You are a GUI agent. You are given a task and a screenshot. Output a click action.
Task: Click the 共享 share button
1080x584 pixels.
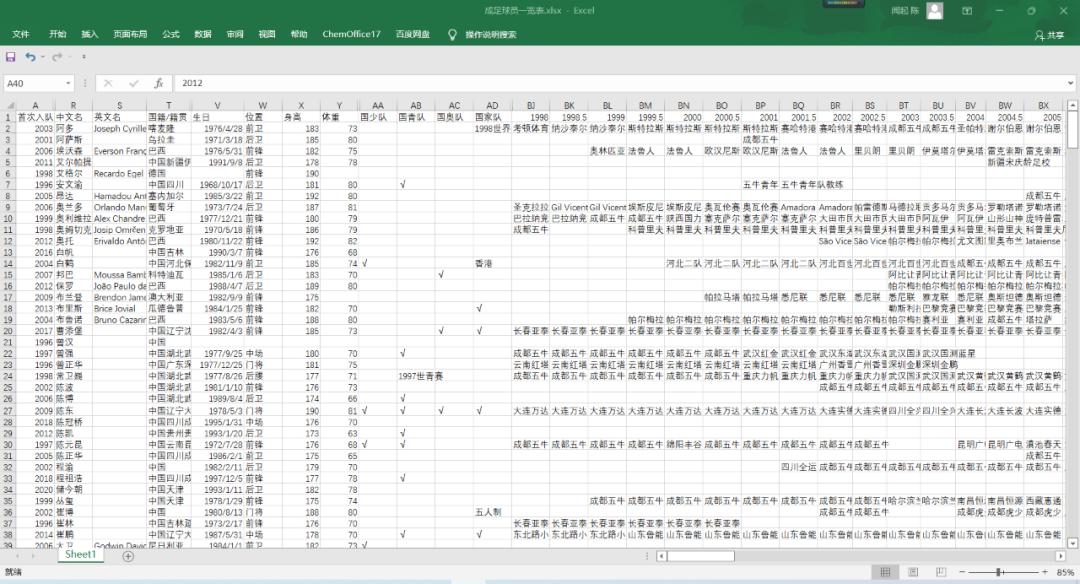(1049, 35)
